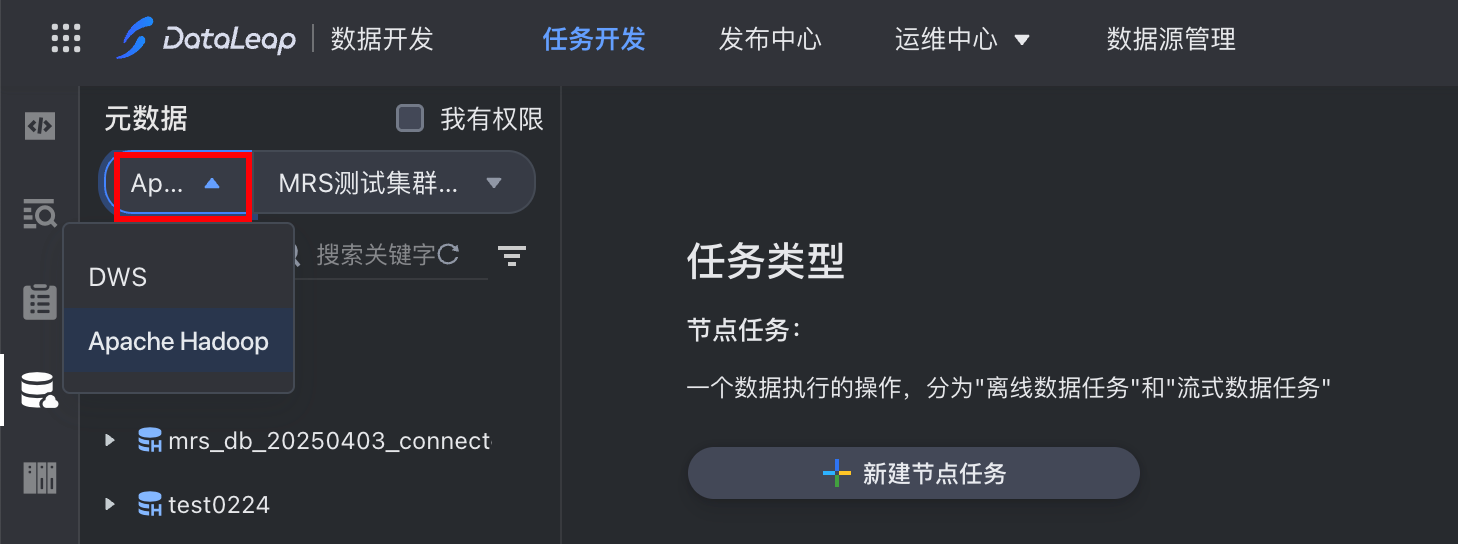Open the filter icon in metadata panel
Screen dimensions: 1458x544
point(512,256)
